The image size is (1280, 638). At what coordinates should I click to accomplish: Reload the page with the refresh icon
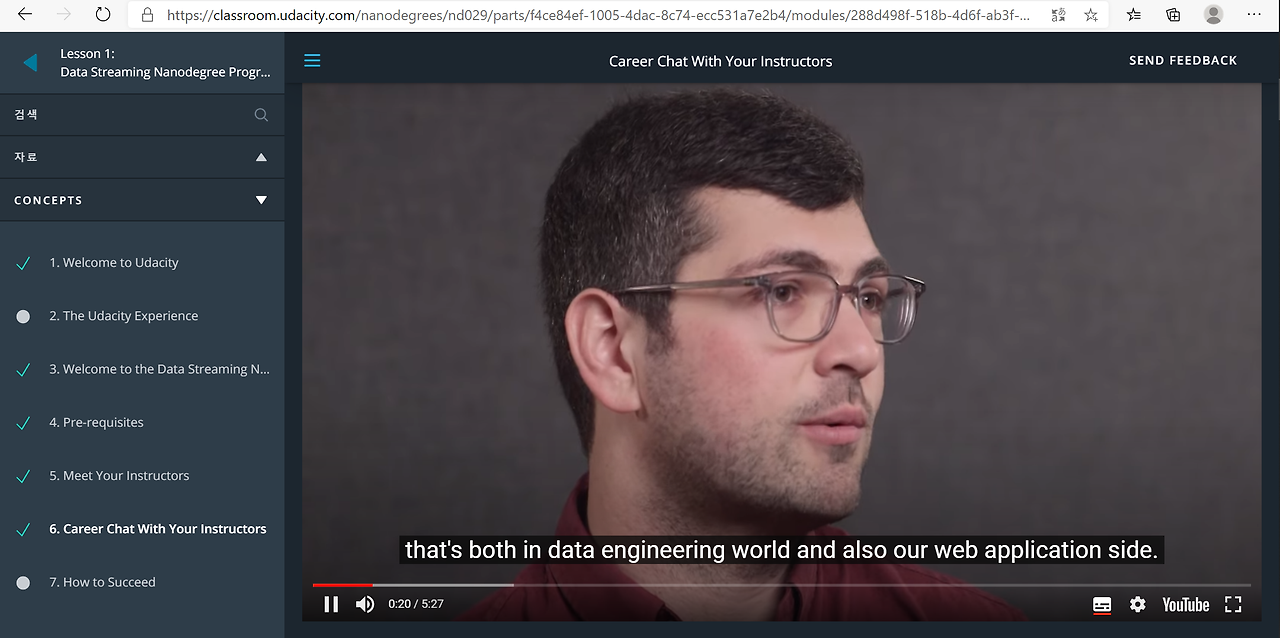[103, 15]
